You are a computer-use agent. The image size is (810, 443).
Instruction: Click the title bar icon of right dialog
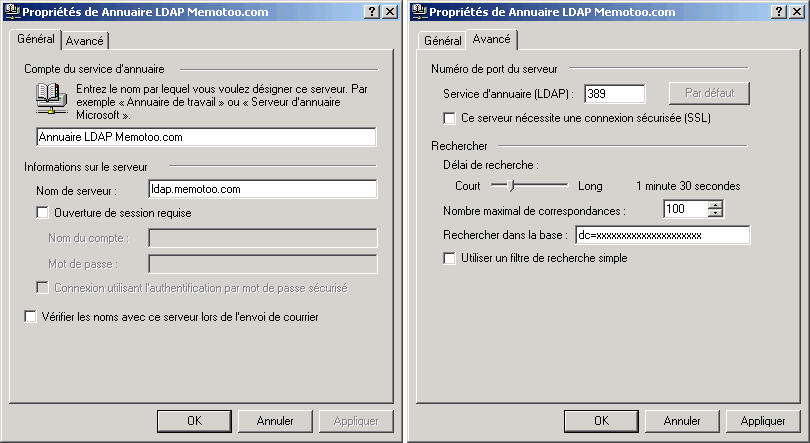pos(419,11)
